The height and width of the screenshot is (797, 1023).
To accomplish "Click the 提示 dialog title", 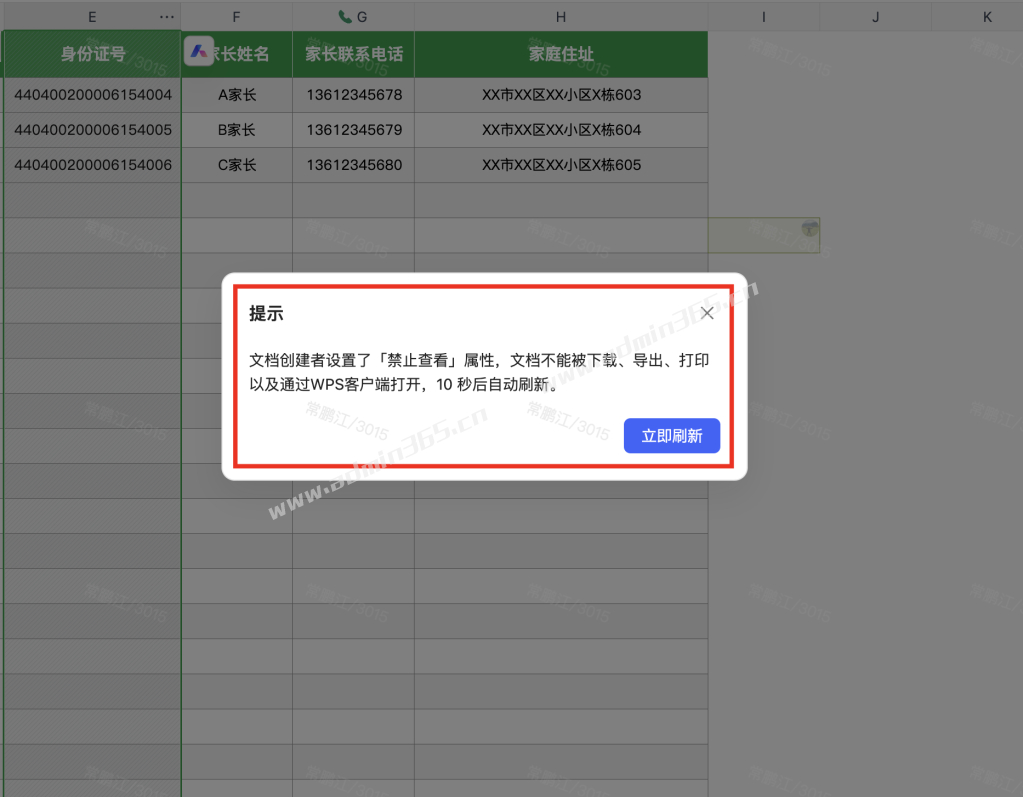I will tap(265, 313).
